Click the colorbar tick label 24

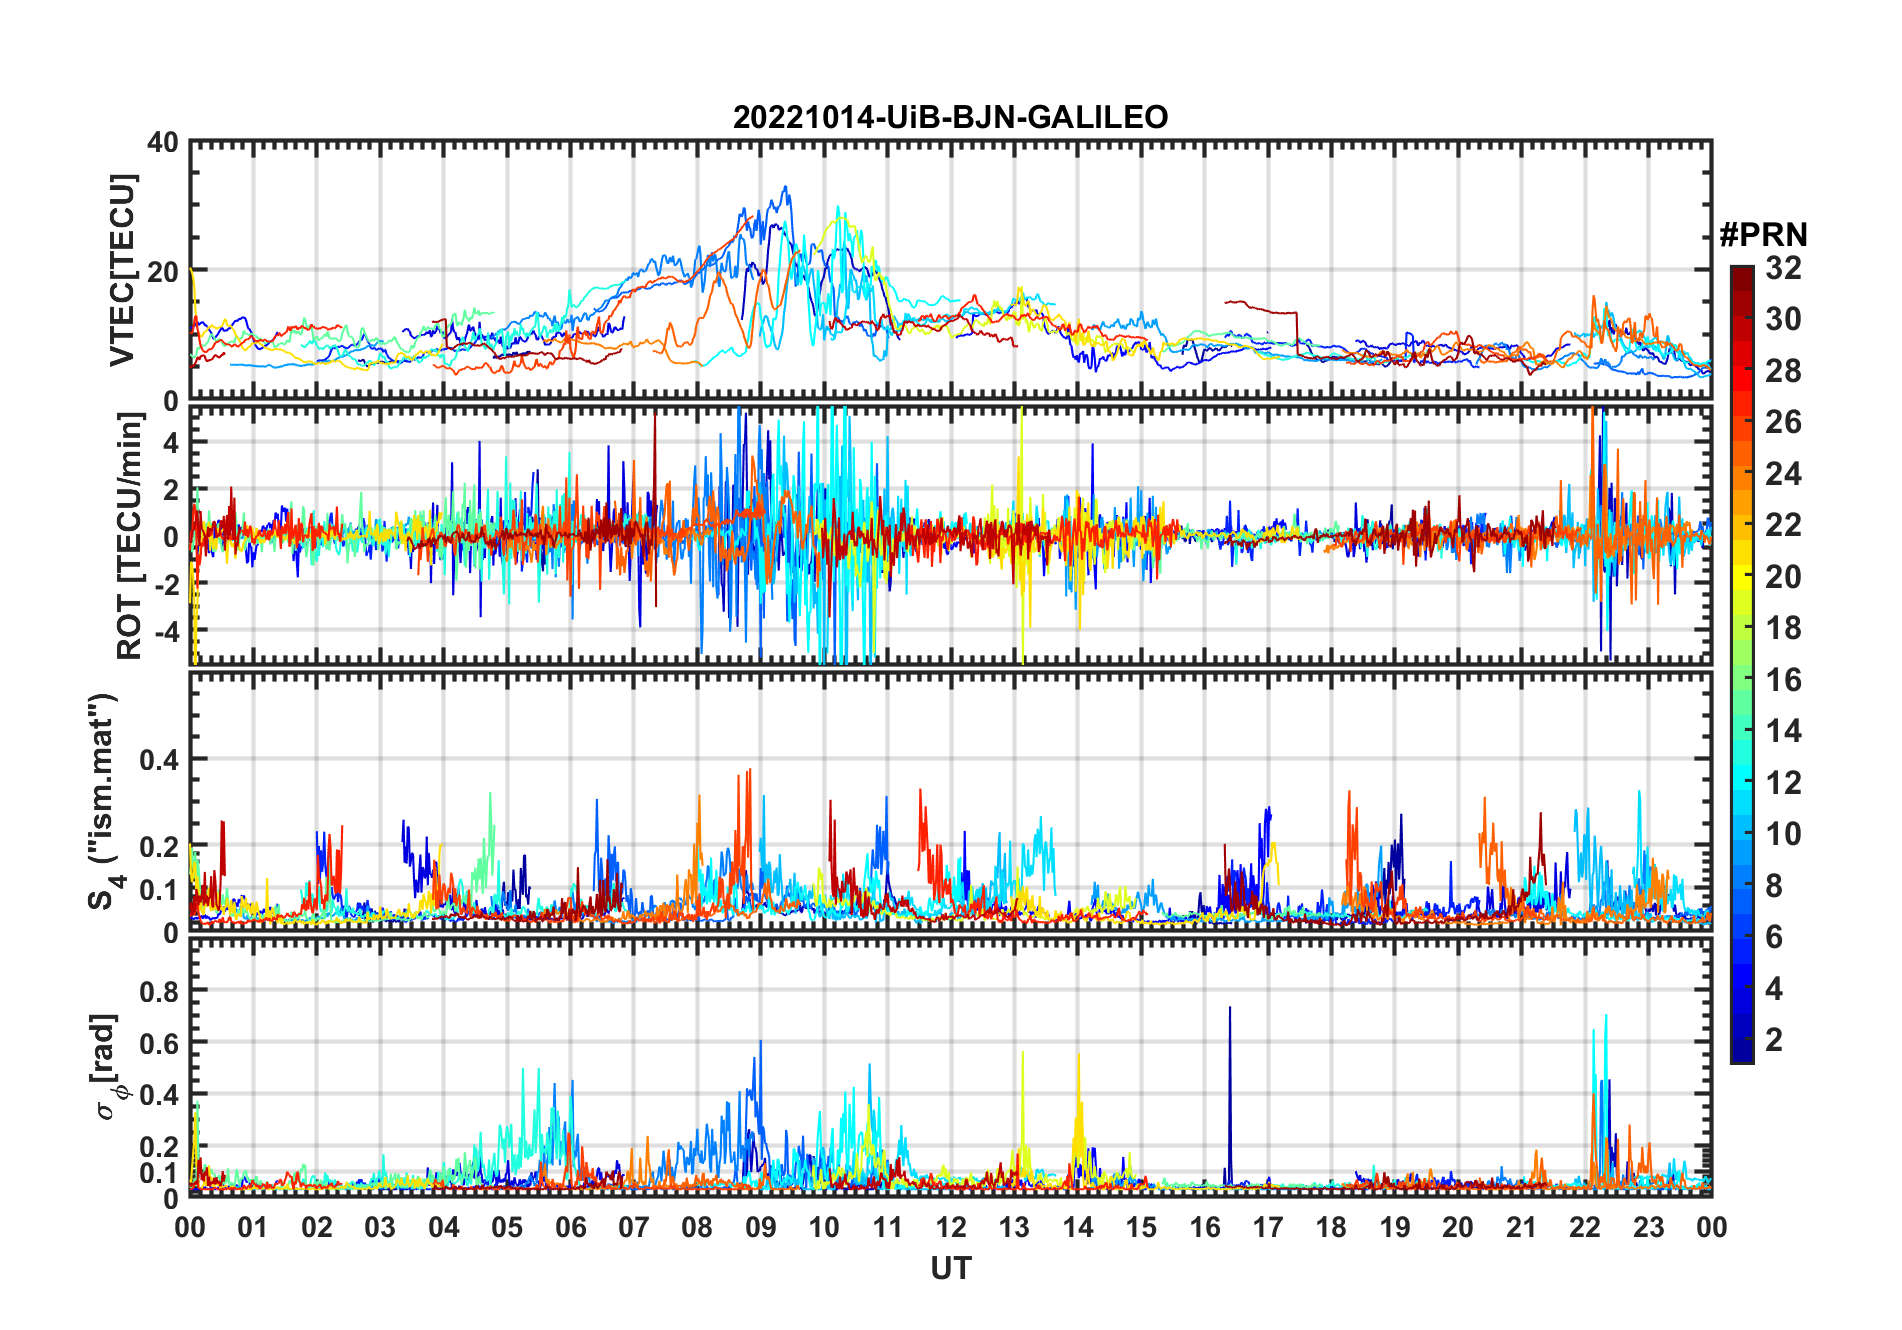[1783, 474]
